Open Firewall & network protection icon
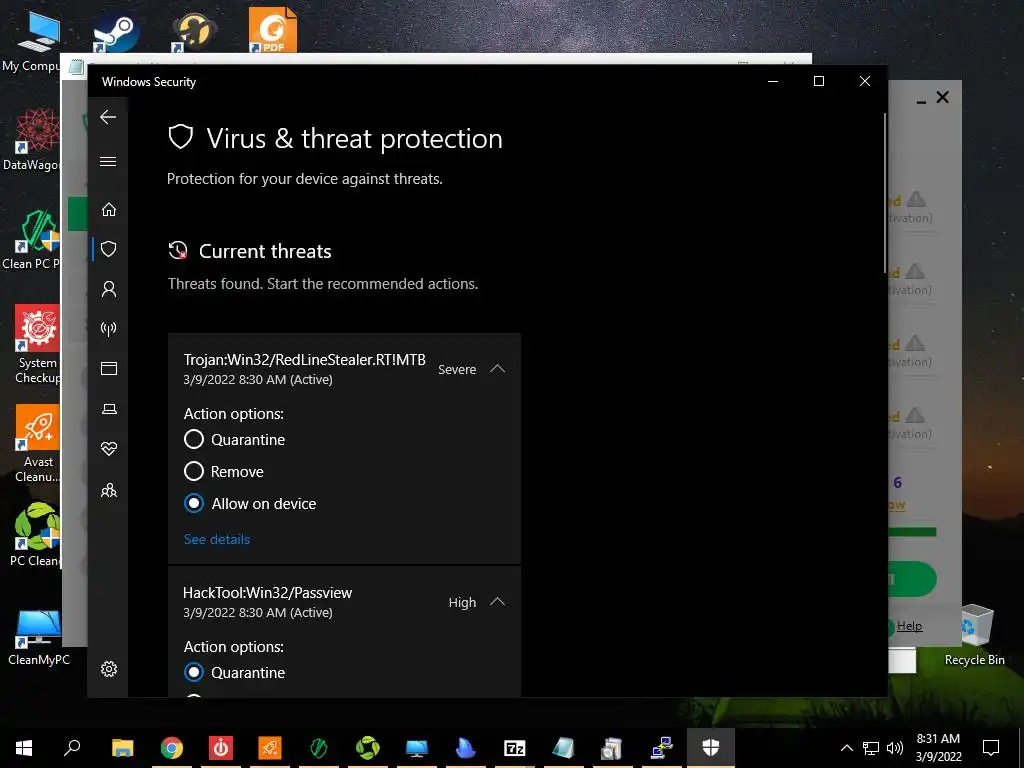Screen dimensions: 1024x768 pos(109,328)
